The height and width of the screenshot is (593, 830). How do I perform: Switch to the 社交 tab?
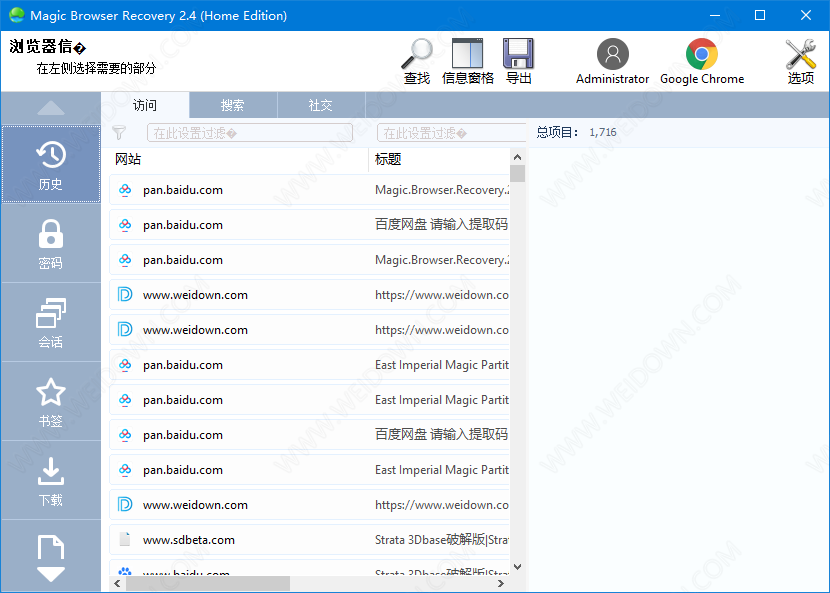click(x=321, y=105)
